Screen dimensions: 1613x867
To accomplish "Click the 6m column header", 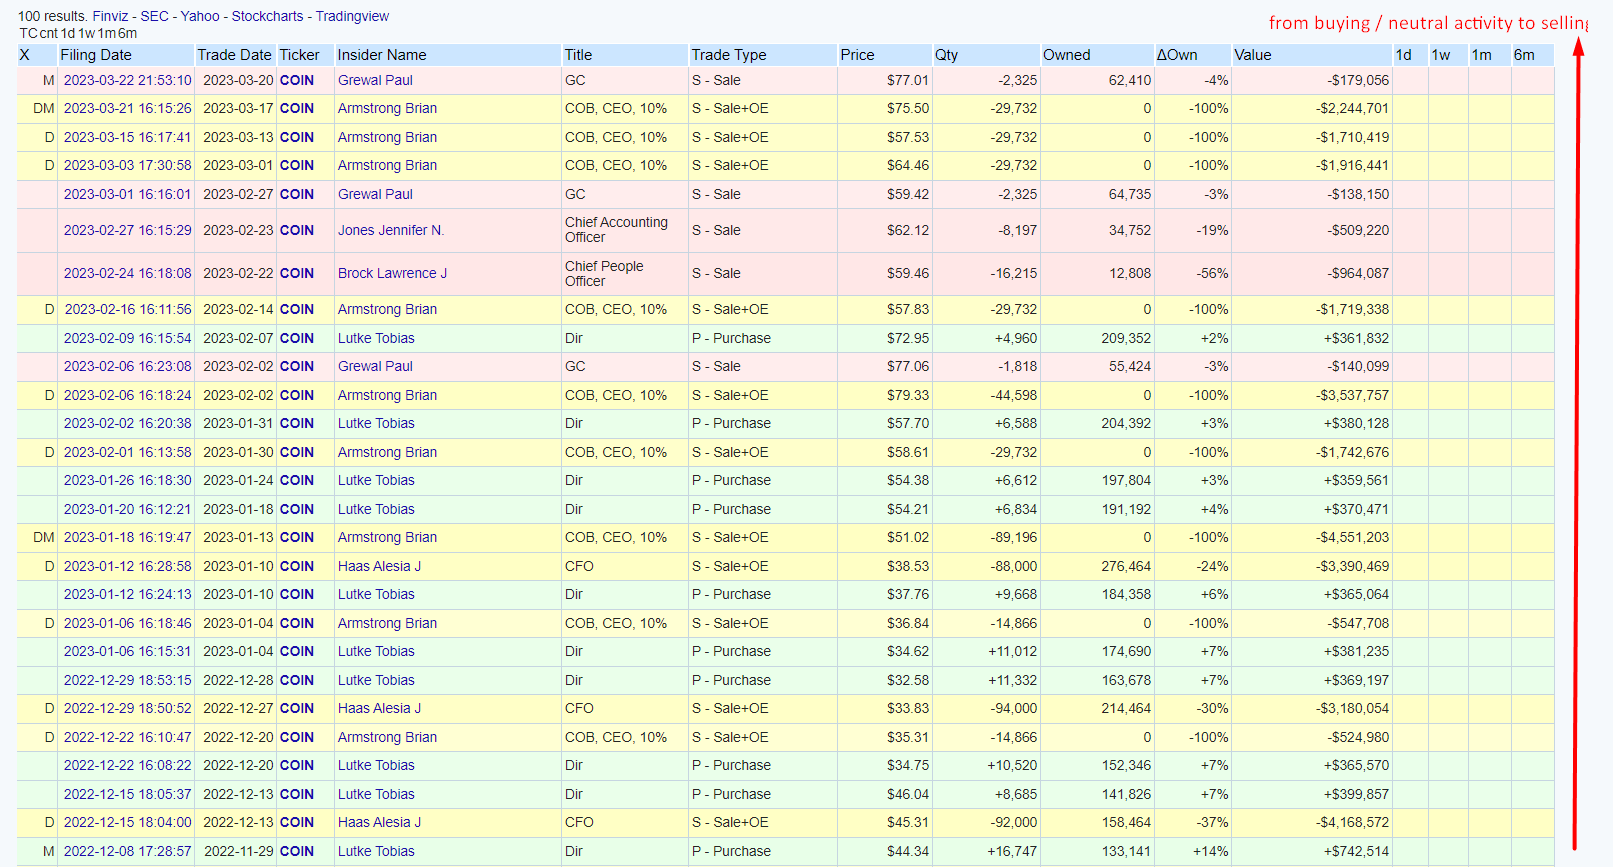I will click(x=1524, y=55).
